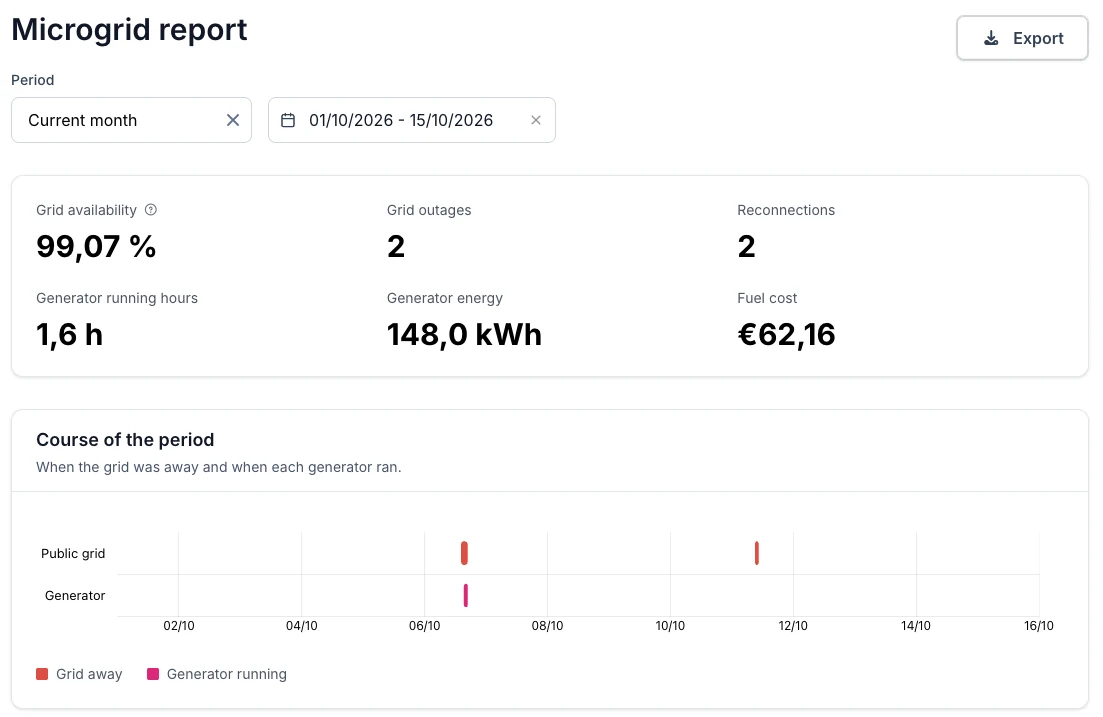
Task: Click the Reconnections label
Action: tap(786, 210)
